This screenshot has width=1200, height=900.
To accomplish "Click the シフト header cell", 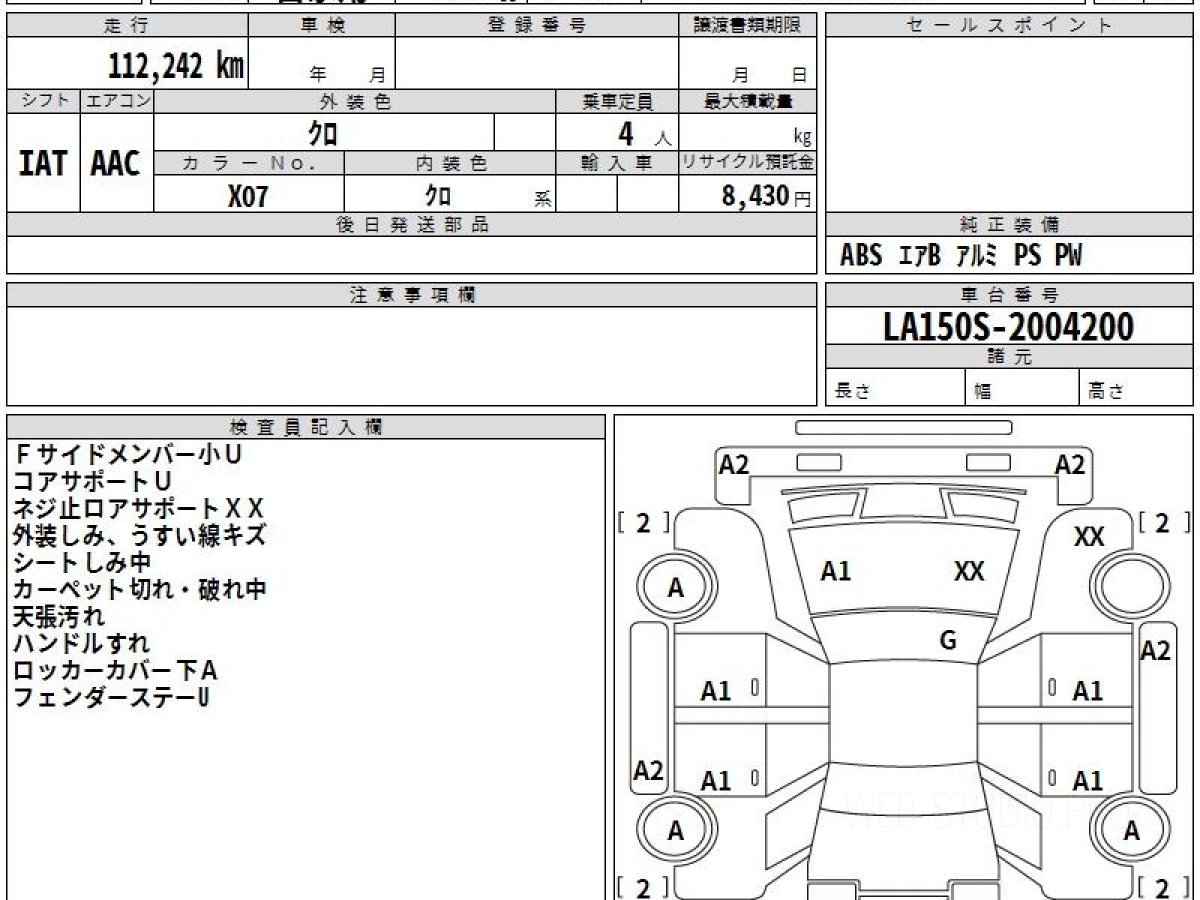I will pos(43,101).
